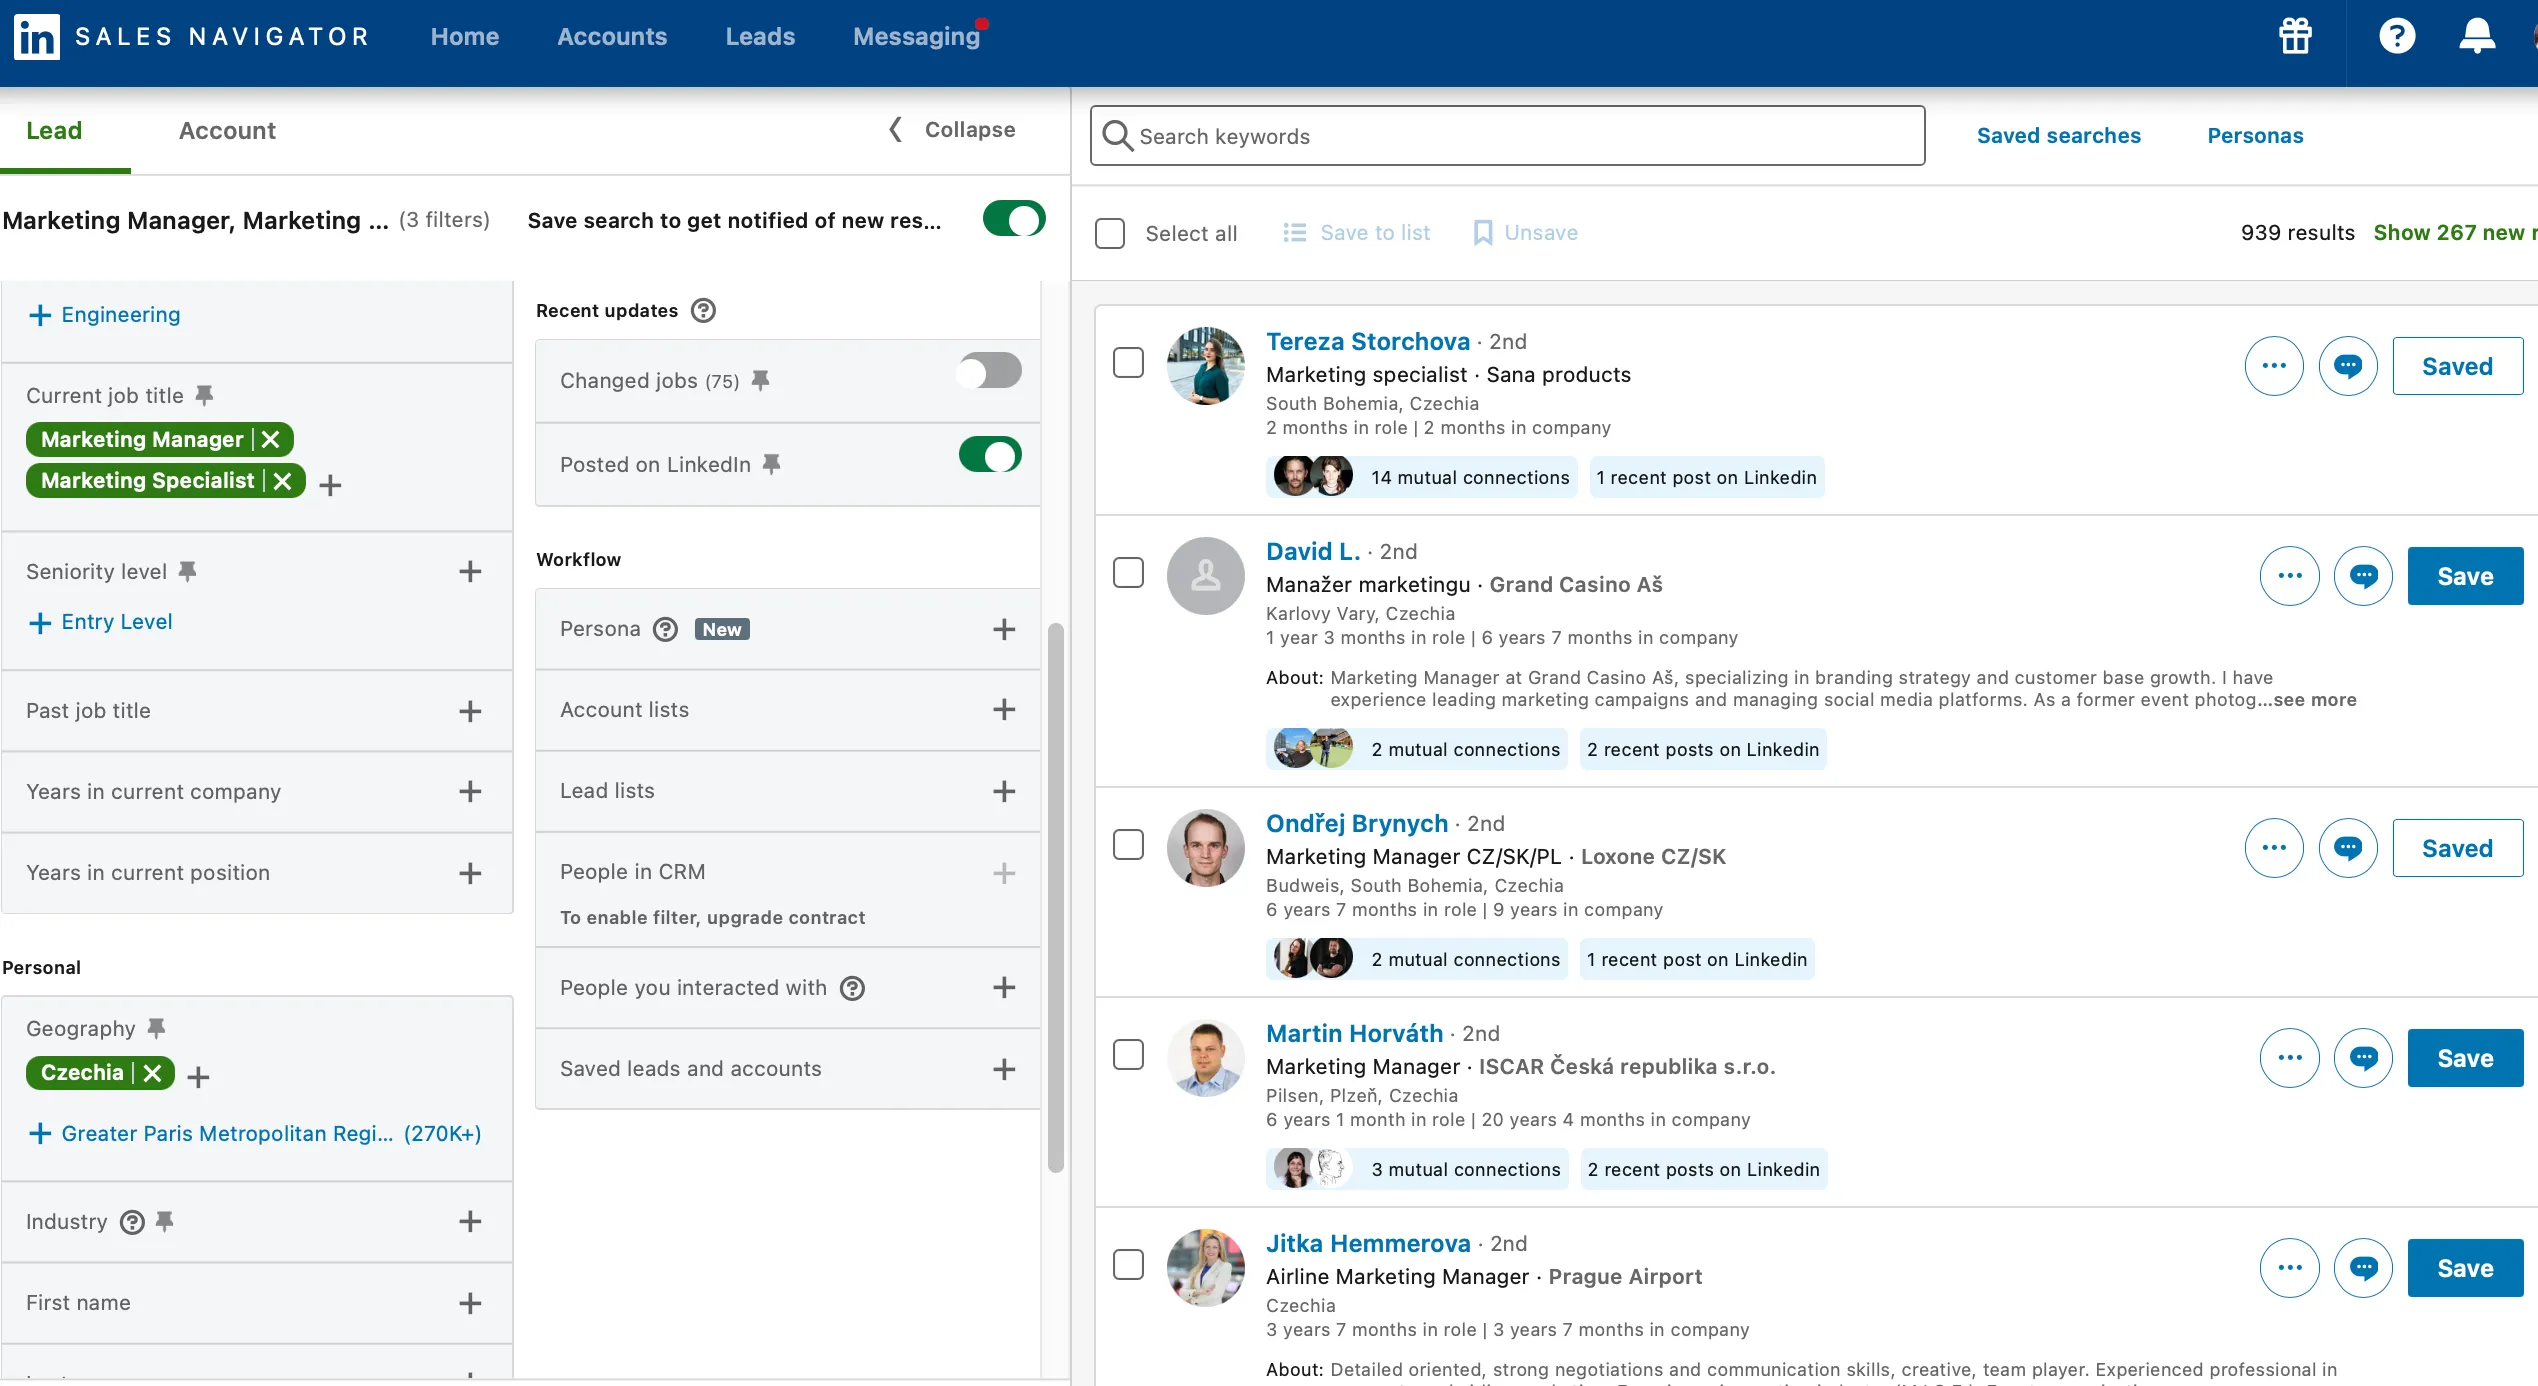The width and height of the screenshot is (2538, 1386).
Task: Open the Leads menu
Action: click(x=760, y=37)
